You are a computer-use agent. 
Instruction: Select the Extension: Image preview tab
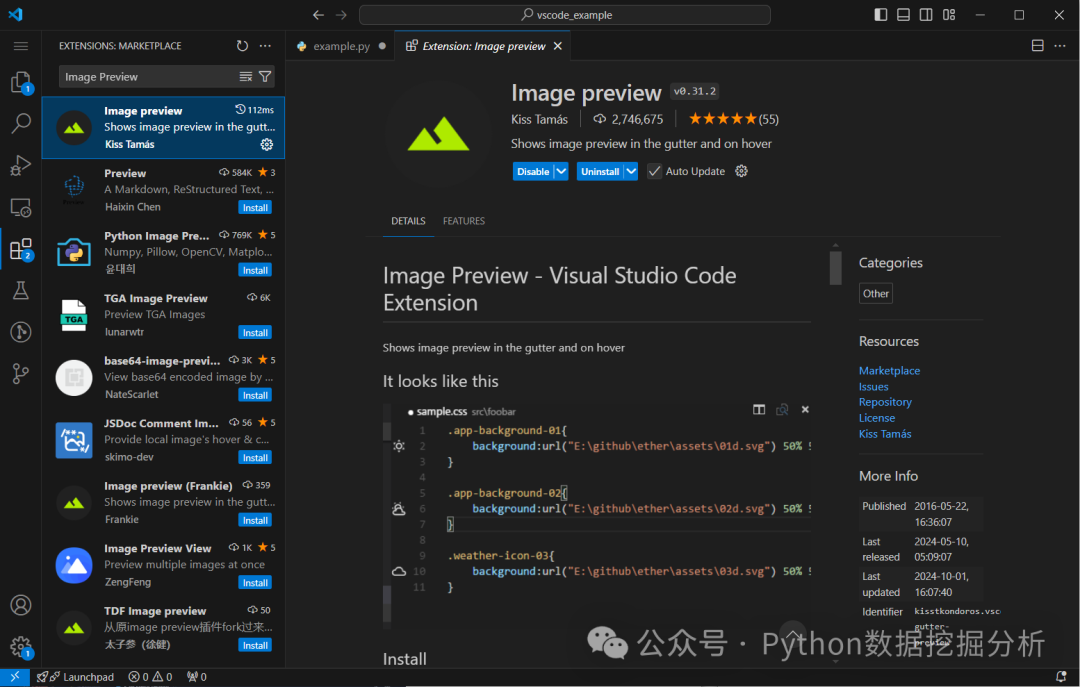pyautogui.click(x=484, y=46)
